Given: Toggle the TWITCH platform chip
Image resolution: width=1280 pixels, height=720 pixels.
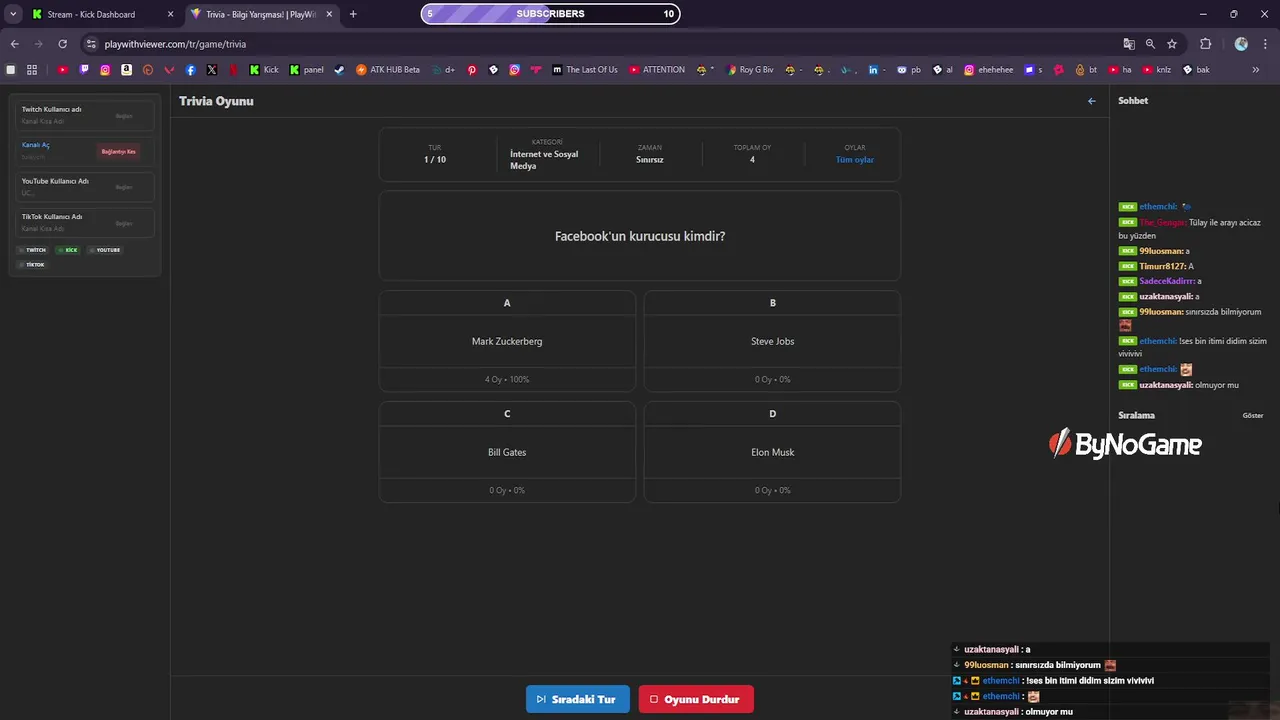Looking at the screenshot, I should 33,250.
